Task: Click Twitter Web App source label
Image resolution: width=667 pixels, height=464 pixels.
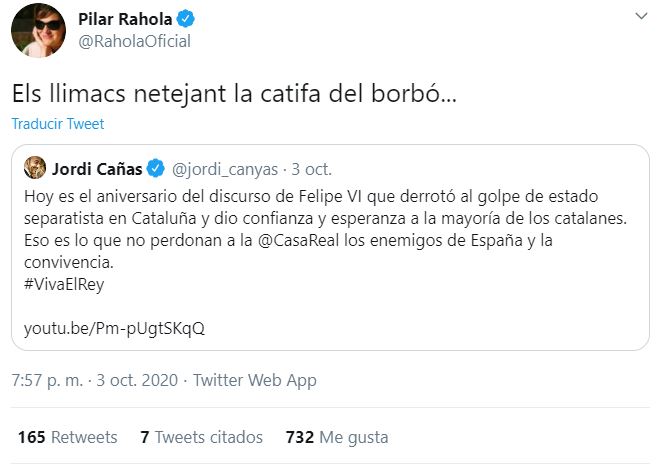Action: 255,380
